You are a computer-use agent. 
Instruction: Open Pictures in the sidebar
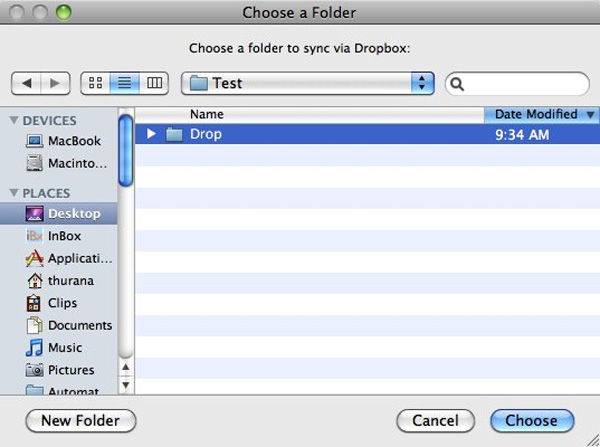point(60,370)
